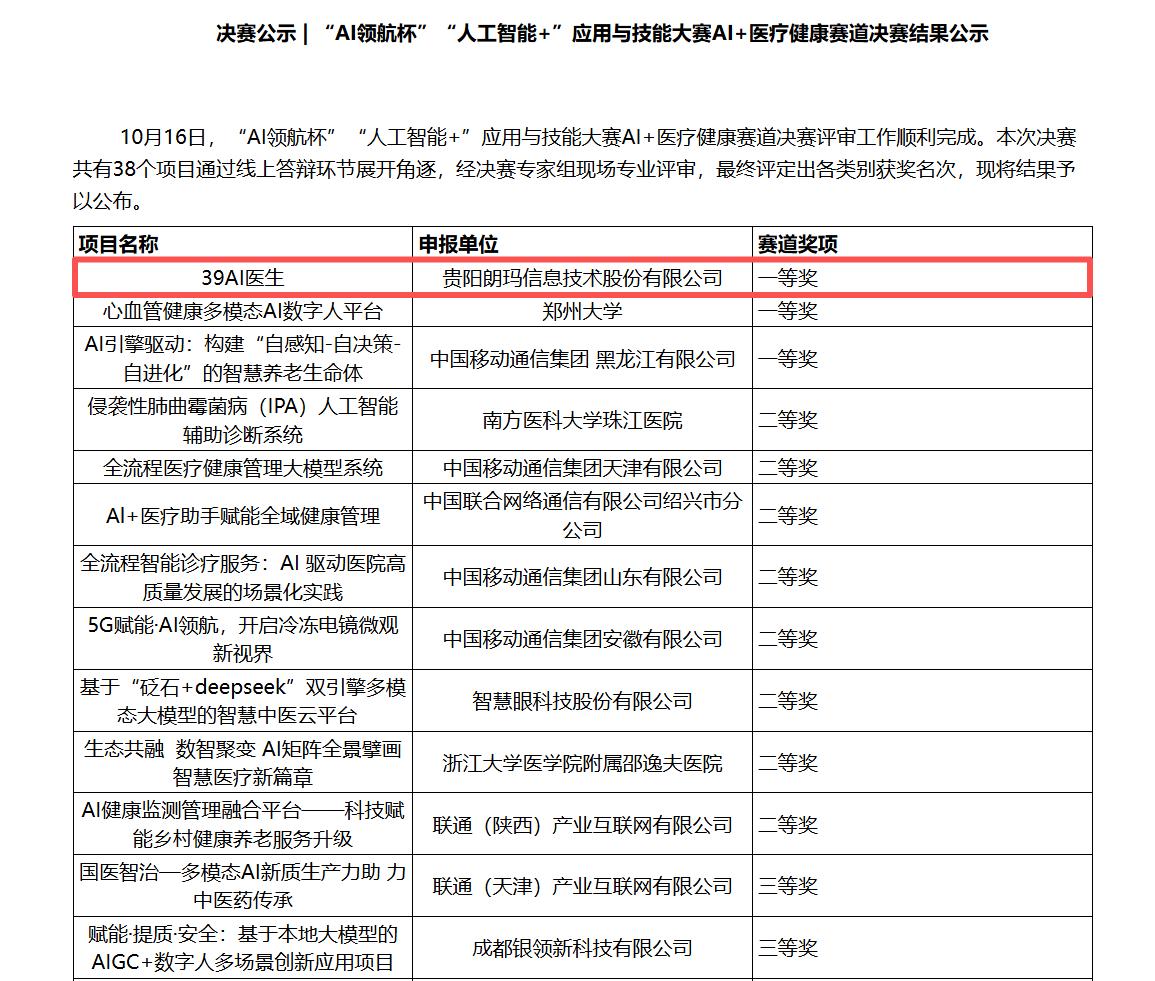Image resolution: width=1155 pixels, height=981 pixels.
Task: Select the 心血管健康多模态AI数字人平台 project cell
Action: (x=243, y=311)
